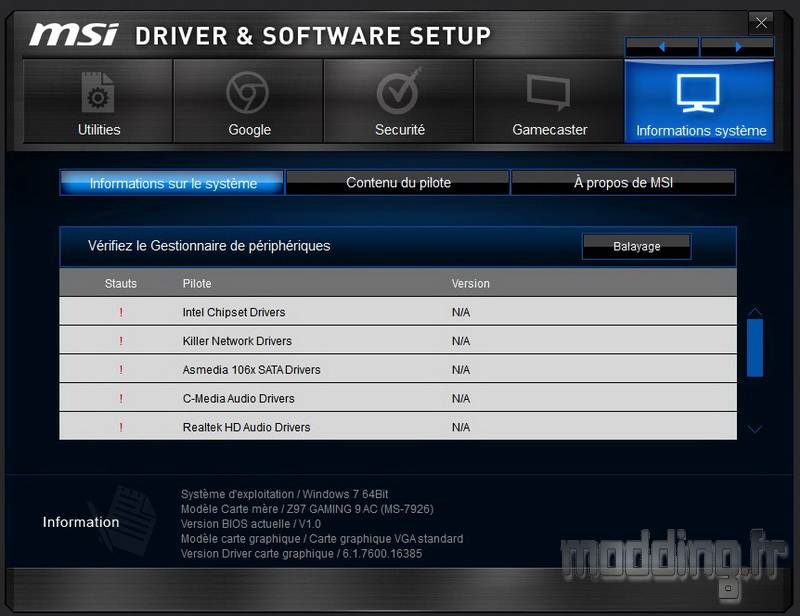Open the À propos de MSI tab

[623, 183]
